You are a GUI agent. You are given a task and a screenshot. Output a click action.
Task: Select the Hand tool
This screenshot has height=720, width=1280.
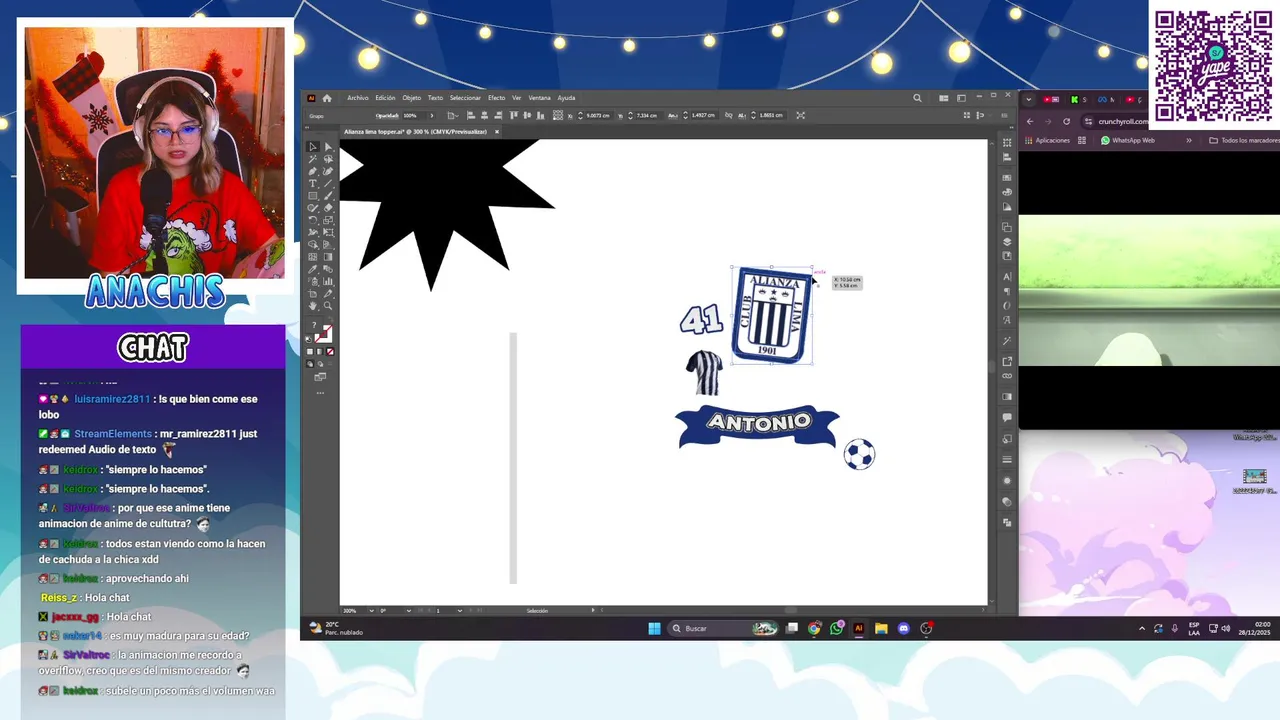313,305
